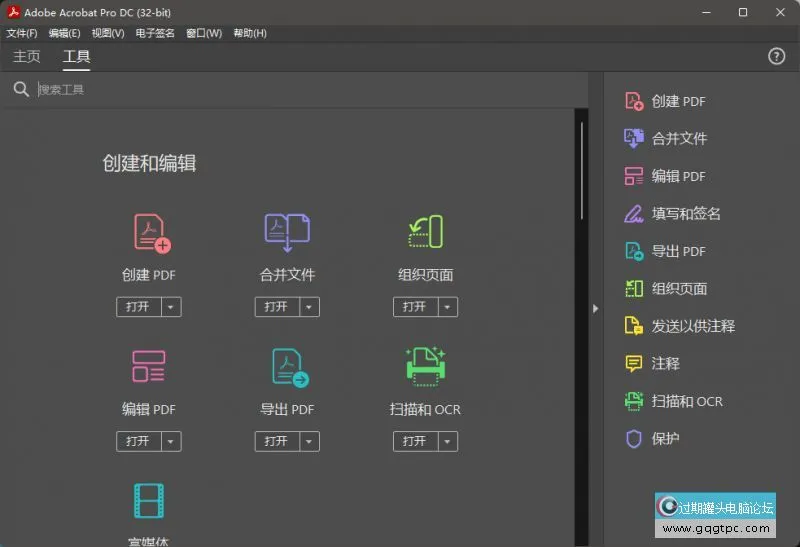Select 填写和签名 in the right sidebar

click(x=685, y=214)
